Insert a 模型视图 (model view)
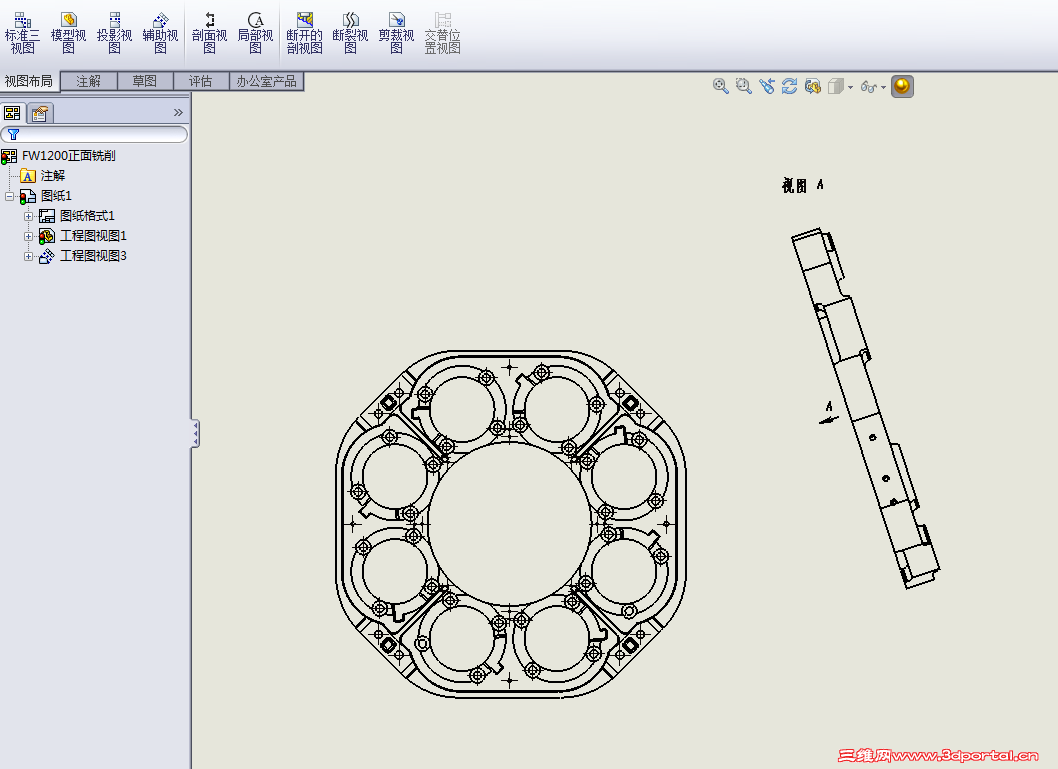The height and width of the screenshot is (769, 1058). point(68,32)
